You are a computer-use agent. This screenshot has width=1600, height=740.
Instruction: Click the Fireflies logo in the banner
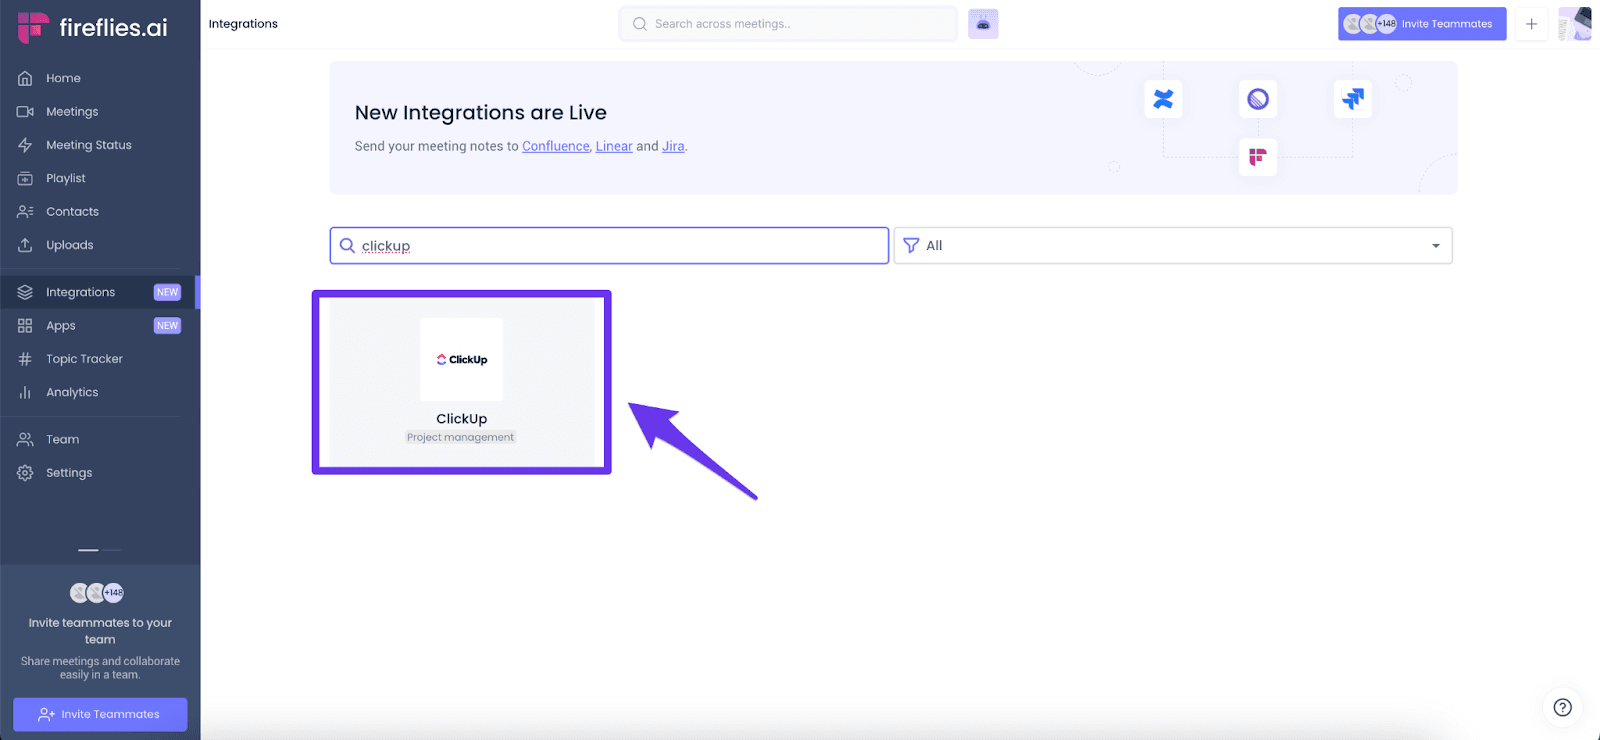click(1258, 156)
